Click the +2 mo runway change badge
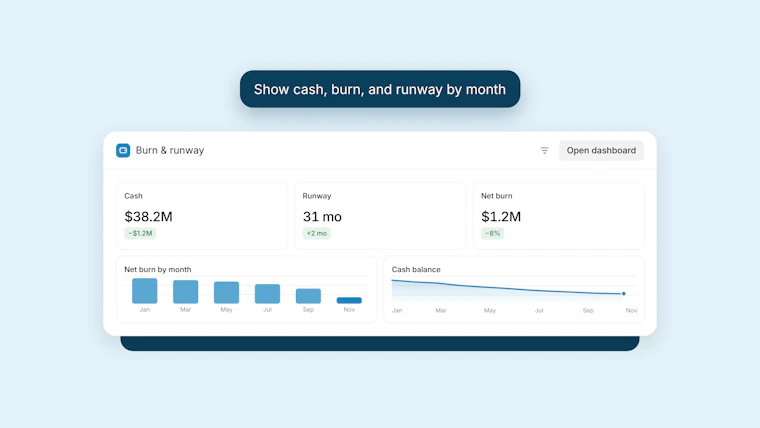760x428 pixels. point(317,233)
